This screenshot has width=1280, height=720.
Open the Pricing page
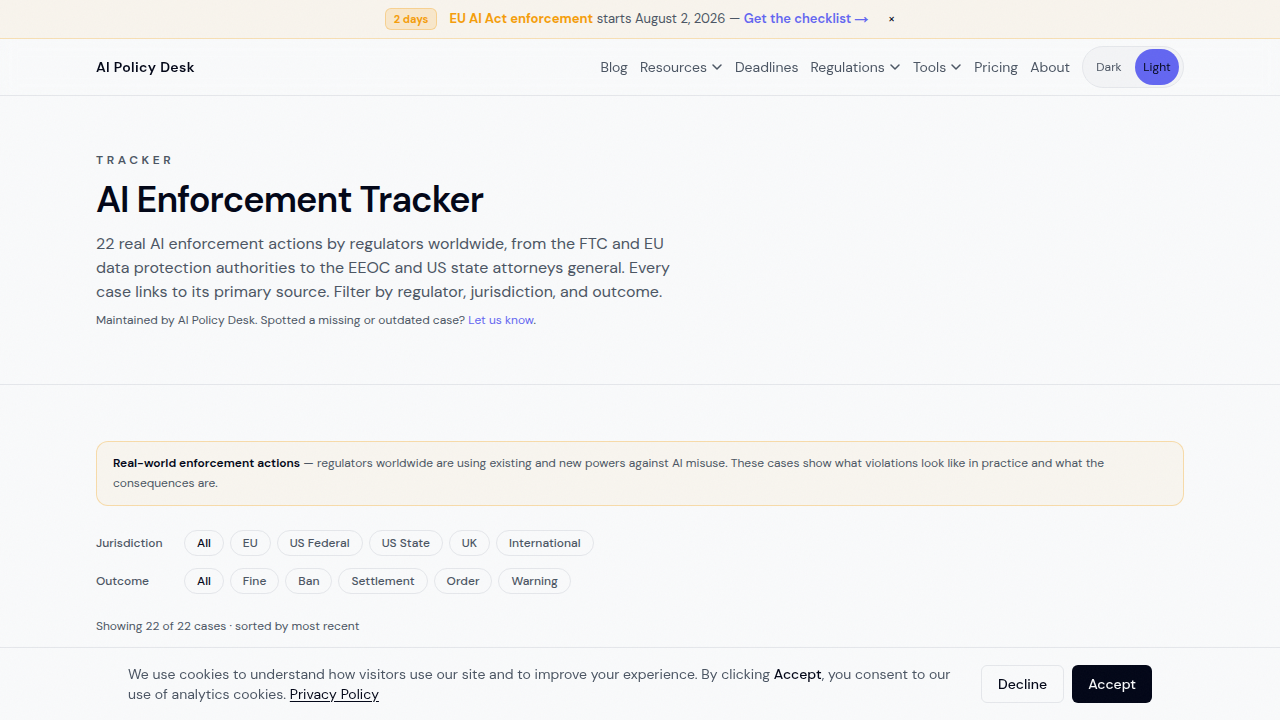996,67
